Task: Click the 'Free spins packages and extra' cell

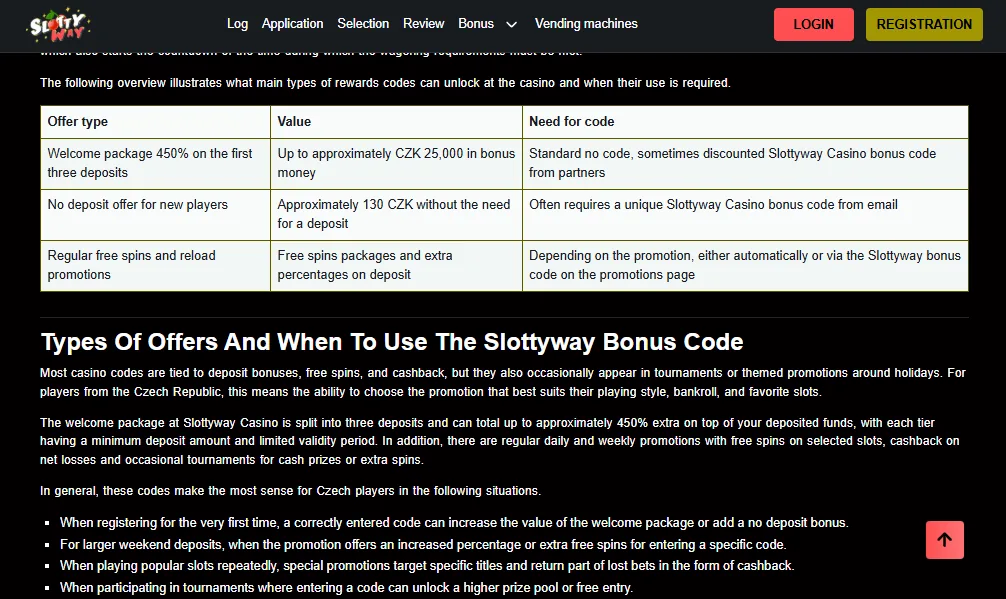Action: (396, 266)
